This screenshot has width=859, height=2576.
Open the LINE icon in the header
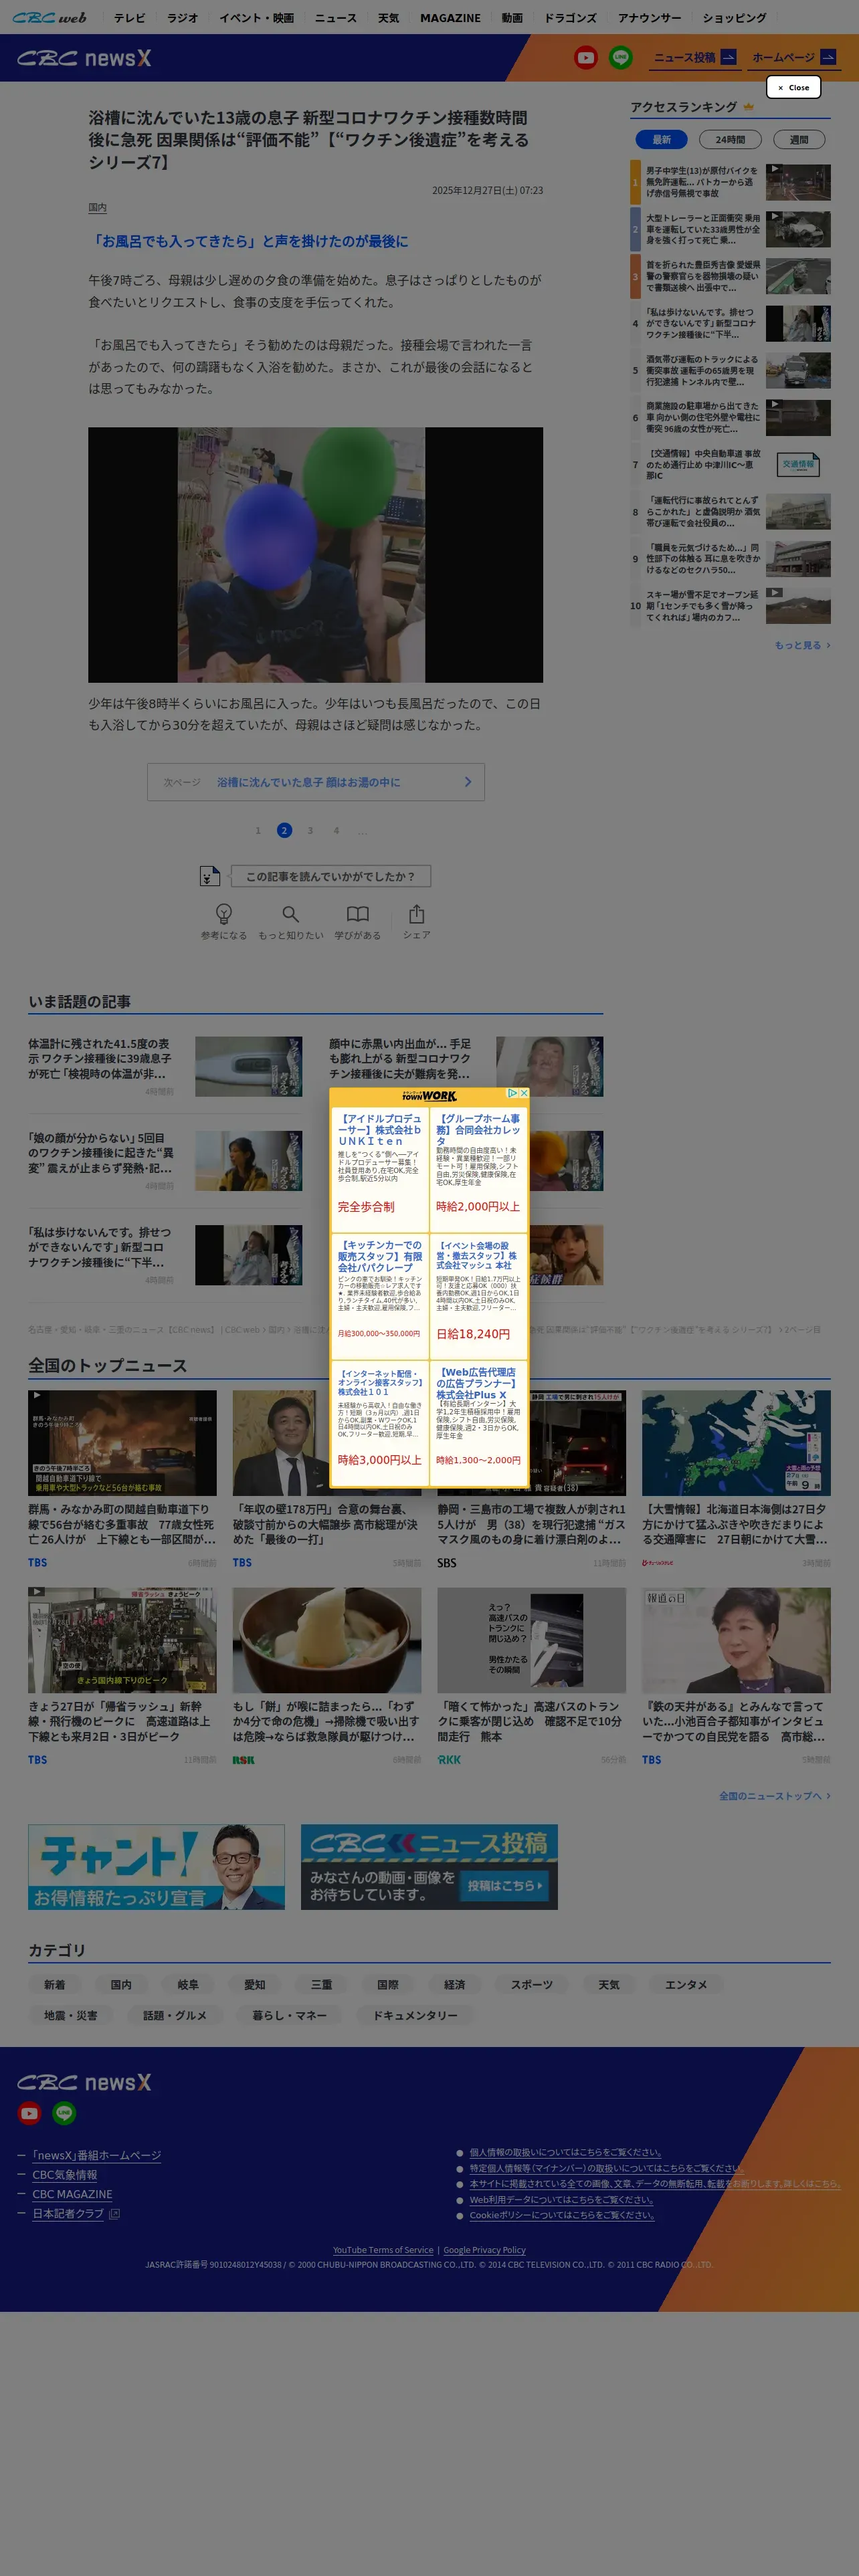click(621, 58)
